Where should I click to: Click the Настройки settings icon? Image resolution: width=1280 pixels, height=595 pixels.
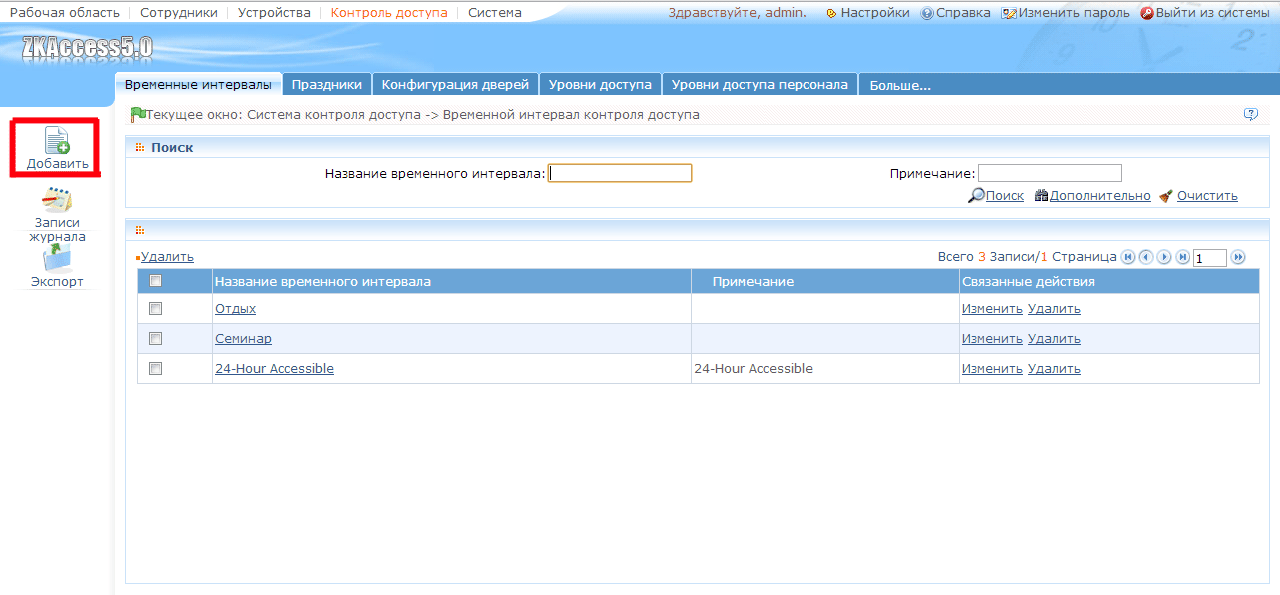point(831,13)
